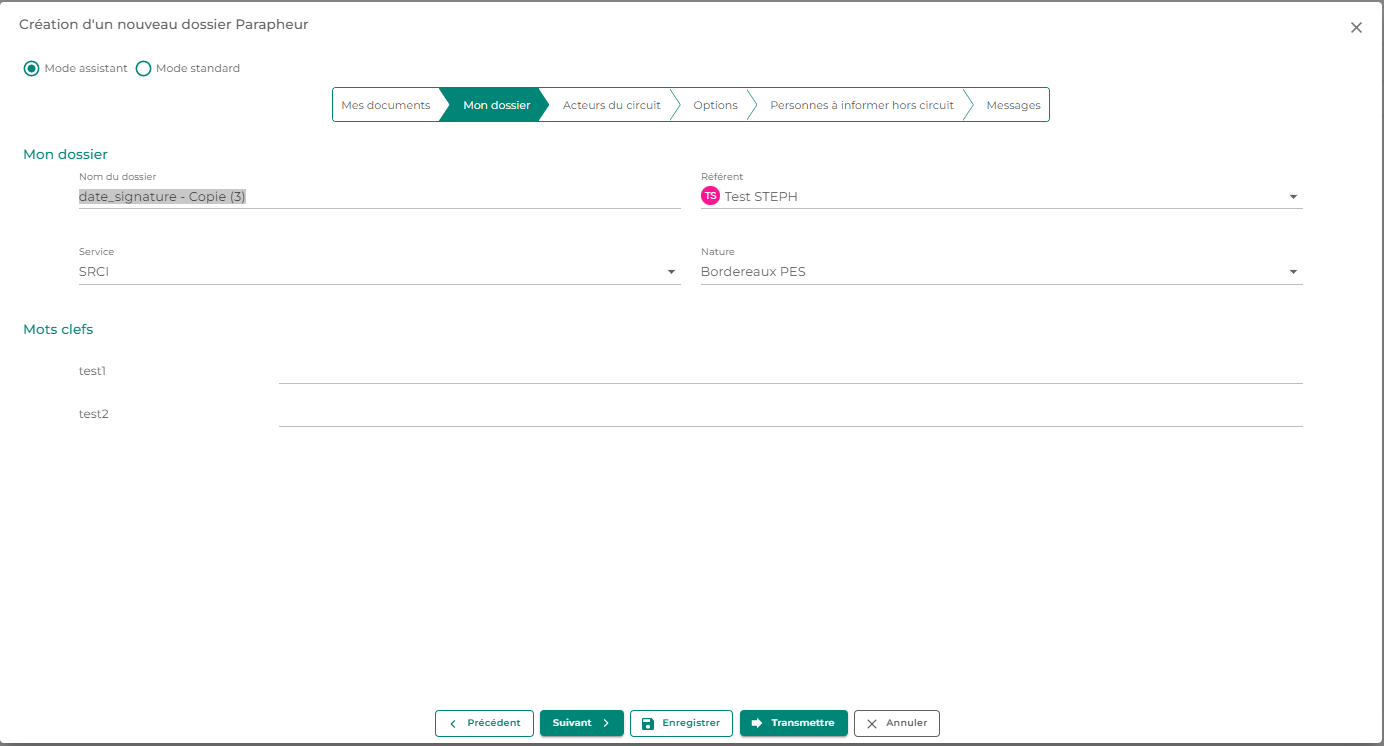Click the Mon dossier section heading
The width and height of the screenshot is (1384, 746).
tap(65, 155)
